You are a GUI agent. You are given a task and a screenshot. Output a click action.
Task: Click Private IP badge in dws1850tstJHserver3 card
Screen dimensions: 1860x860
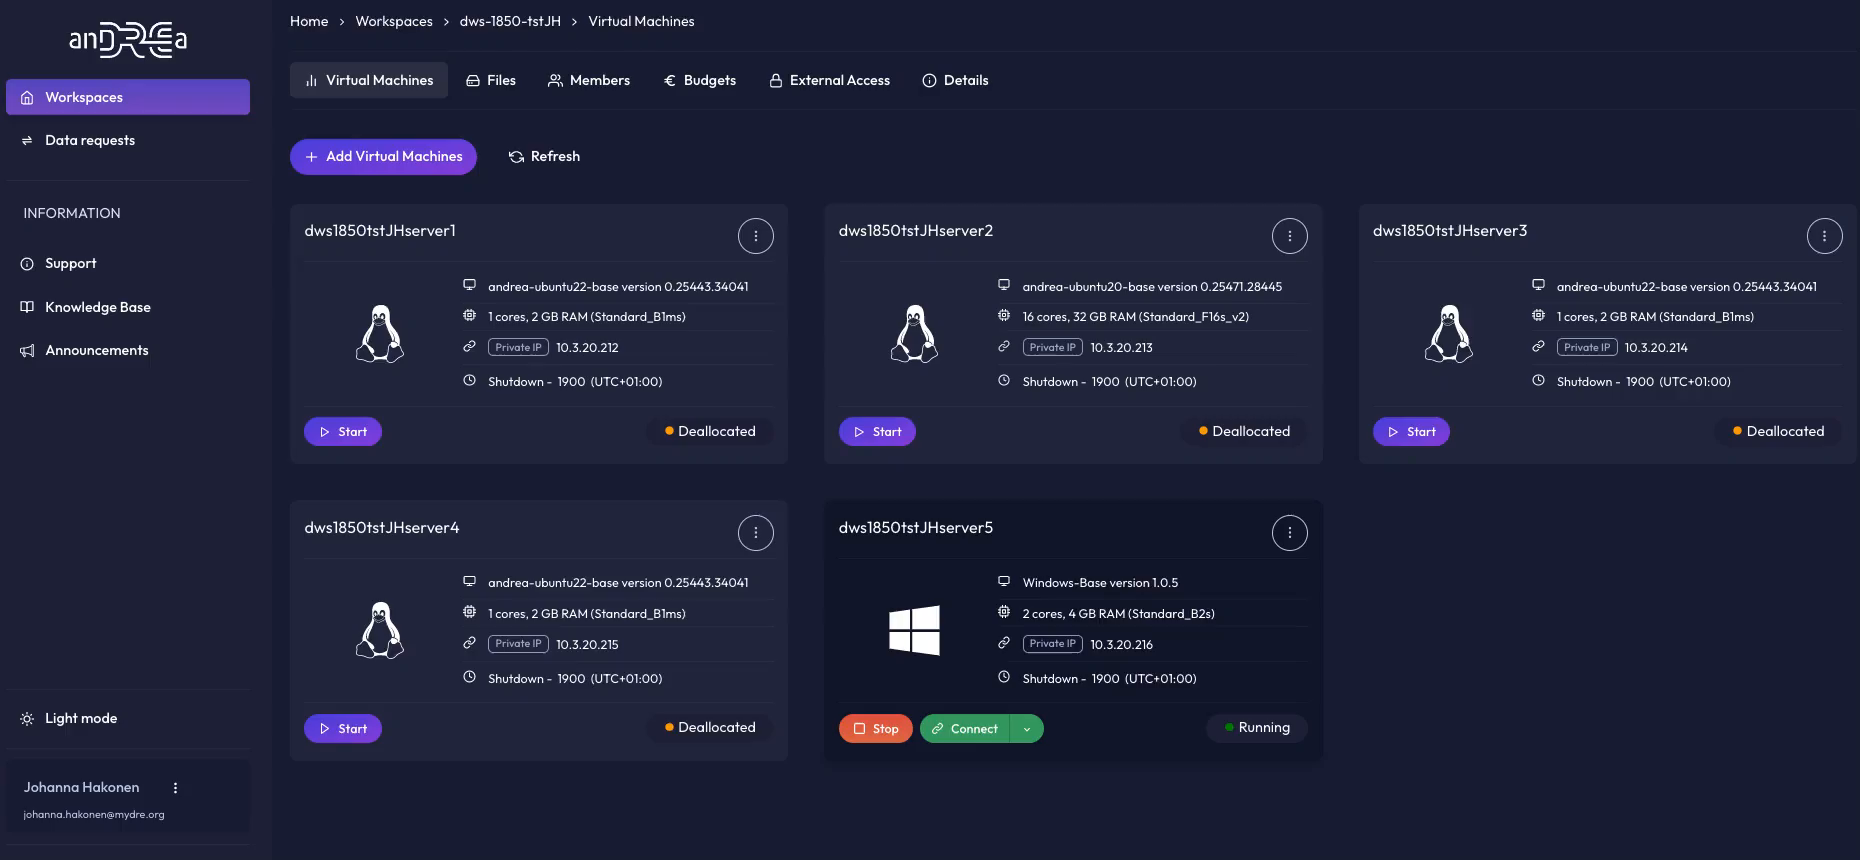(x=1587, y=347)
